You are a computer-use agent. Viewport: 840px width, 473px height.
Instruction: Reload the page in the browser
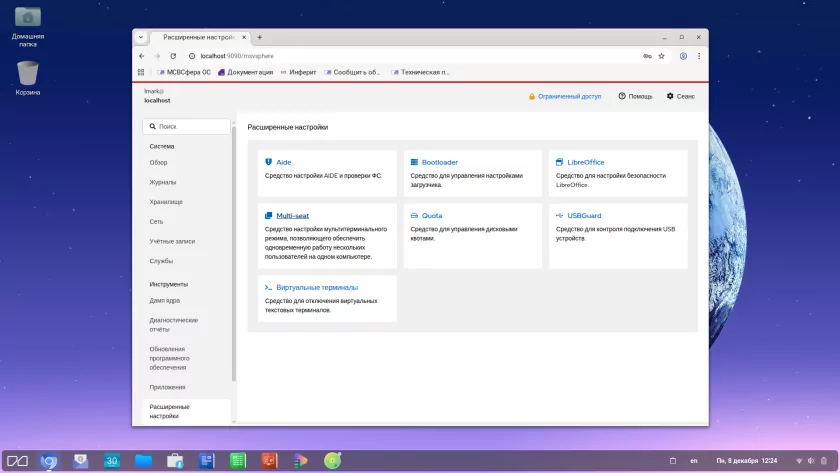[x=173, y=56]
